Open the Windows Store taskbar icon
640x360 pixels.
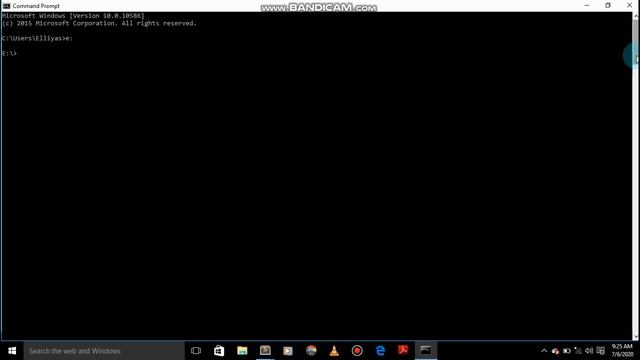(219, 351)
